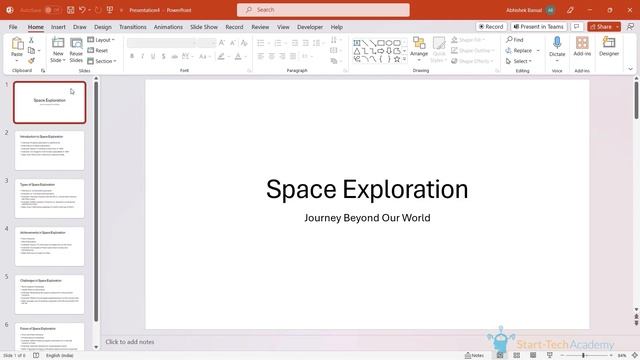
Task: Click the accessibility check icon in status bar
Action: click(x=36, y=356)
